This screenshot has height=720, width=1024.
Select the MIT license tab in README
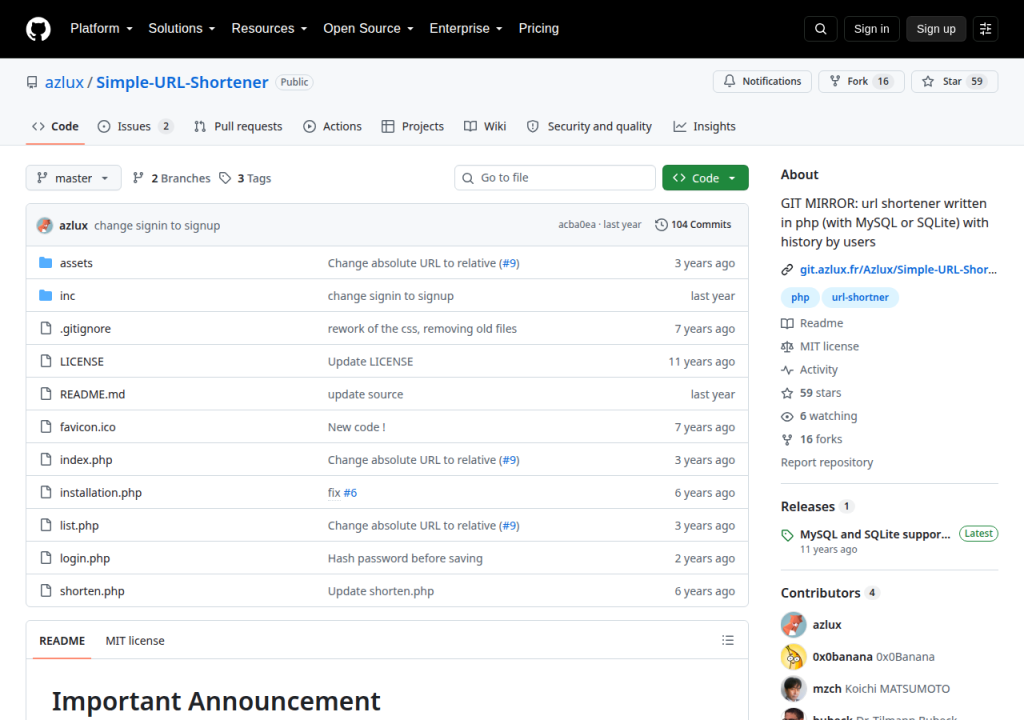point(135,641)
